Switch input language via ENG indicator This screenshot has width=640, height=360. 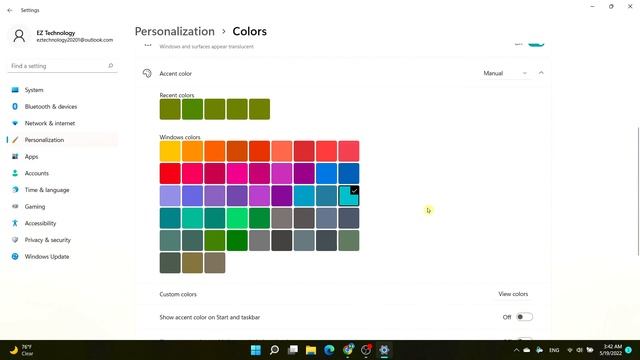[x=554, y=350]
